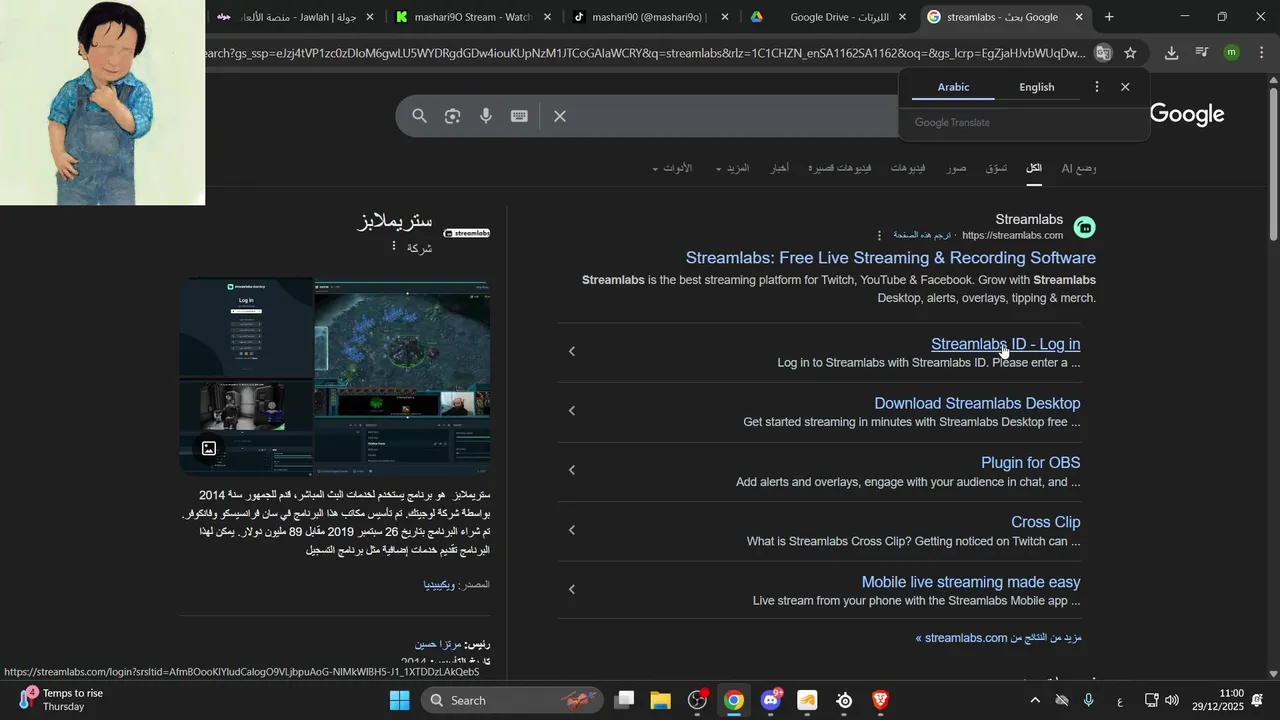Viewport: 1280px width, 720px height.
Task: Click the images icon on panel thumbnail
Action: pyautogui.click(x=209, y=449)
